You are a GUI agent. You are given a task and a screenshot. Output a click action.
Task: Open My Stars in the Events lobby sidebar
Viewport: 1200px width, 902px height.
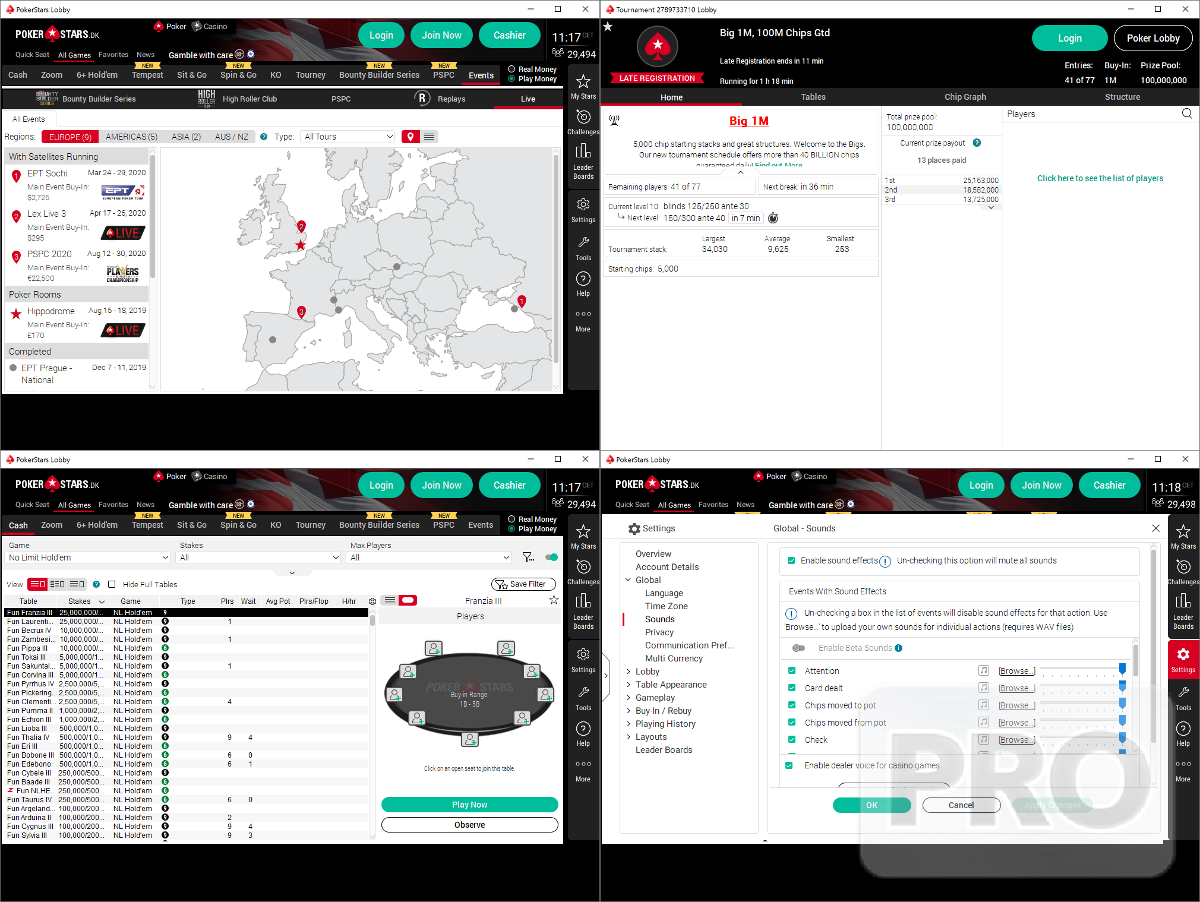(583, 86)
